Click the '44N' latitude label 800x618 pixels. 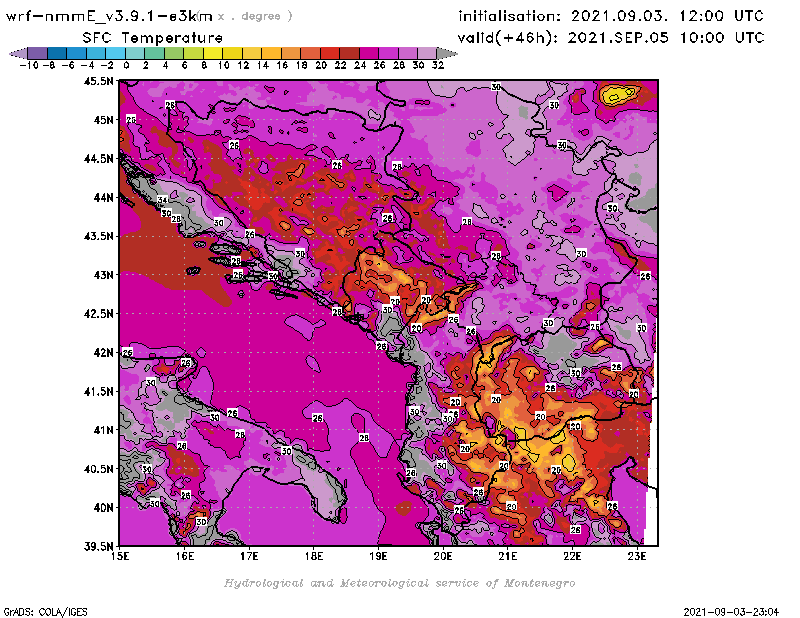click(x=103, y=197)
